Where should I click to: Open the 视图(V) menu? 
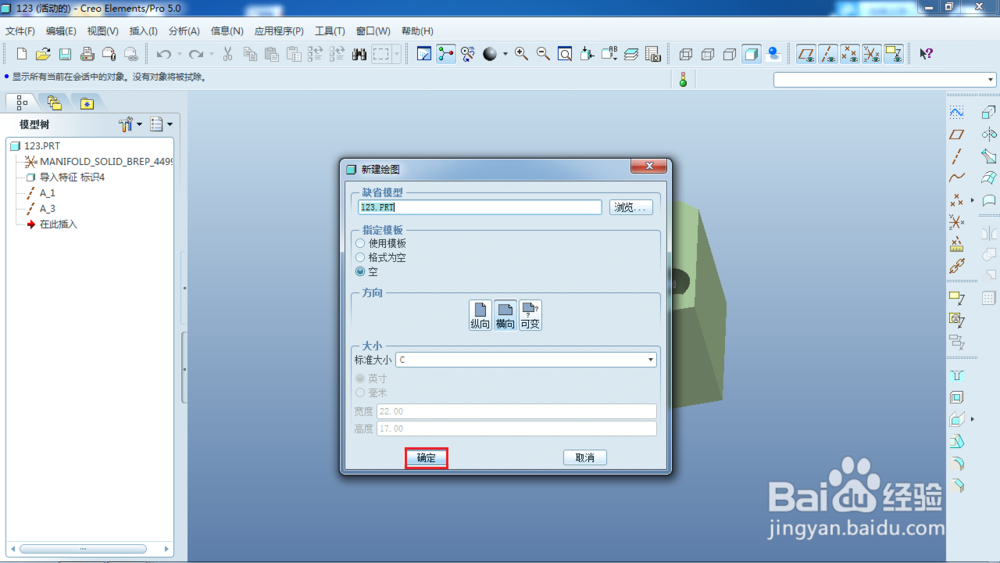103,31
